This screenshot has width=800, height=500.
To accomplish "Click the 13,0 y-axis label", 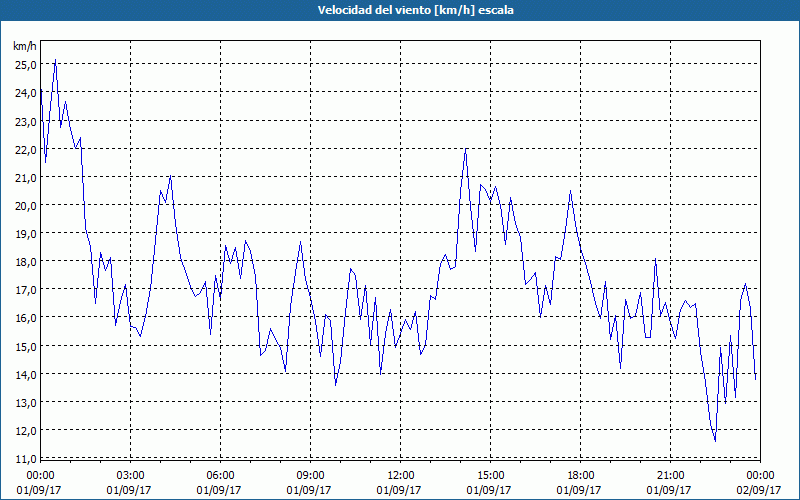I will point(26,403).
